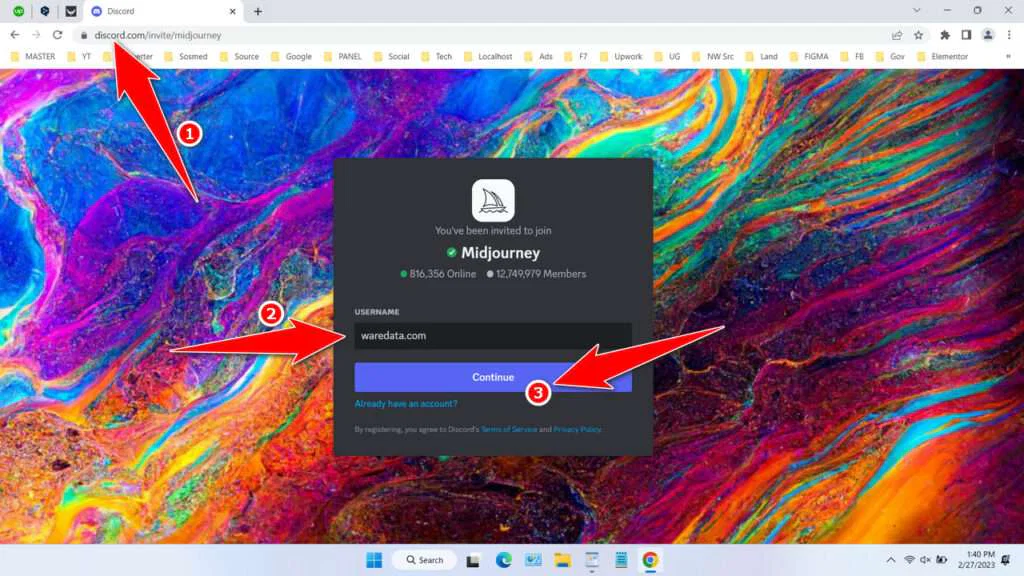Open Chrome's three-dot menu
Screen dimensions: 1024x576
pos(1009,34)
